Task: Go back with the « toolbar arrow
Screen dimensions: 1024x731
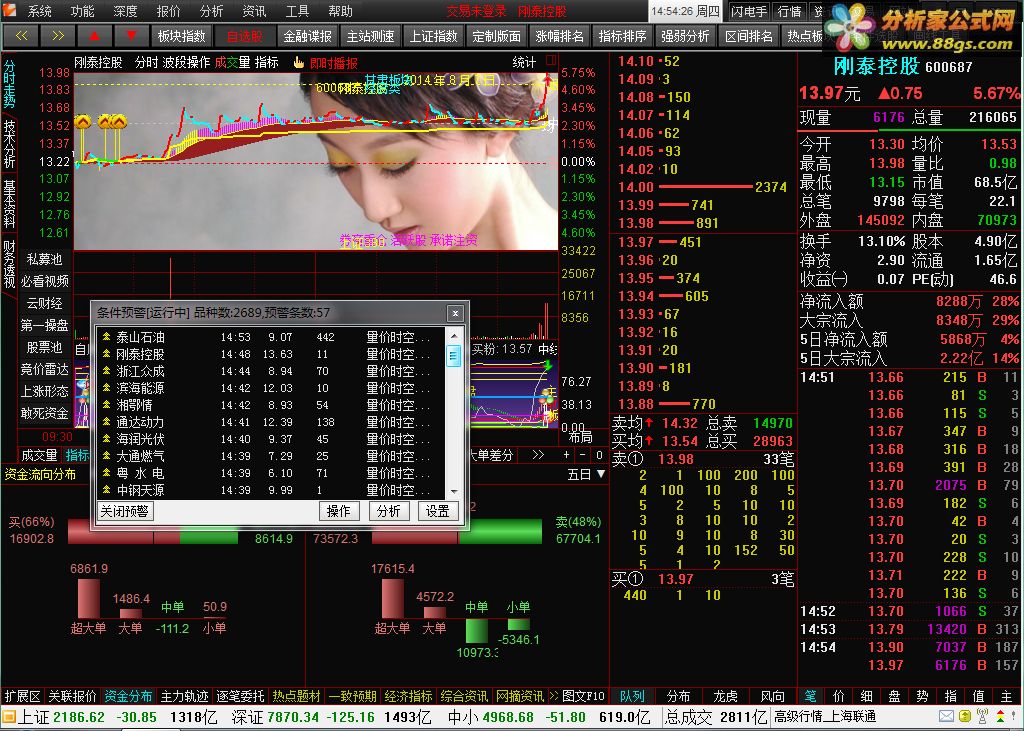Action: click(x=21, y=36)
